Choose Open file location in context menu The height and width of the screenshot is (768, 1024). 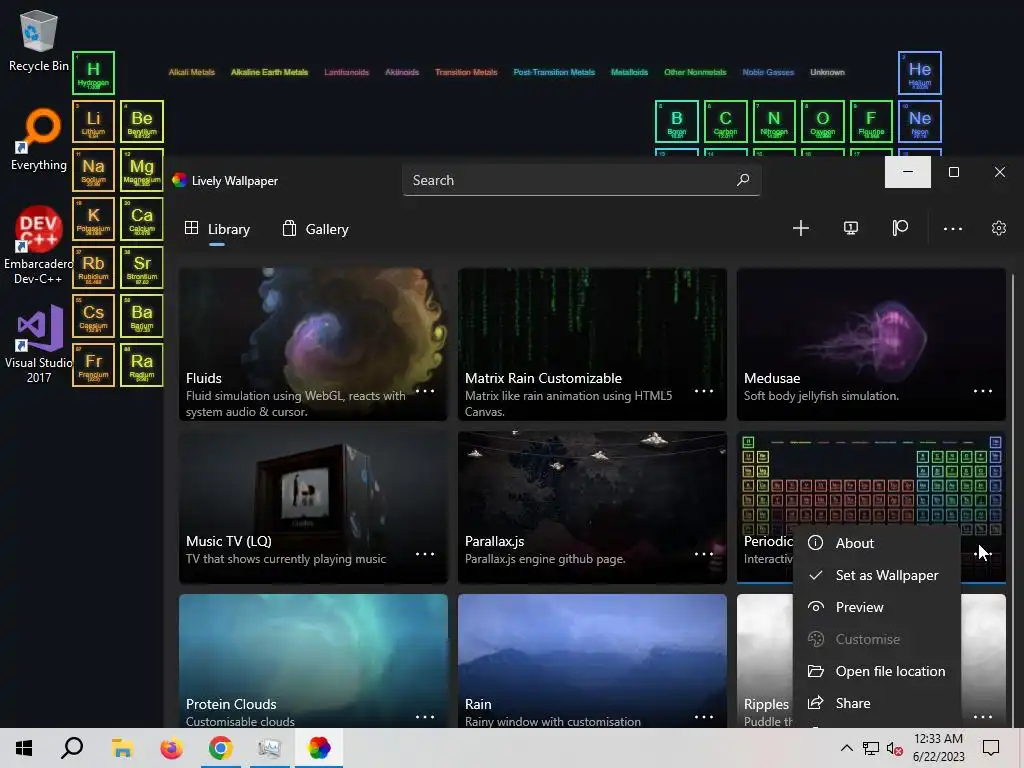coord(877,671)
